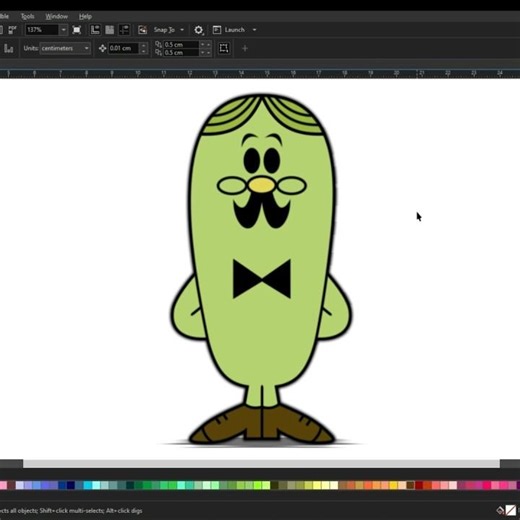This screenshot has width=520, height=520.
Task: Click the Full-screen preview icon
Action: click(77, 30)
